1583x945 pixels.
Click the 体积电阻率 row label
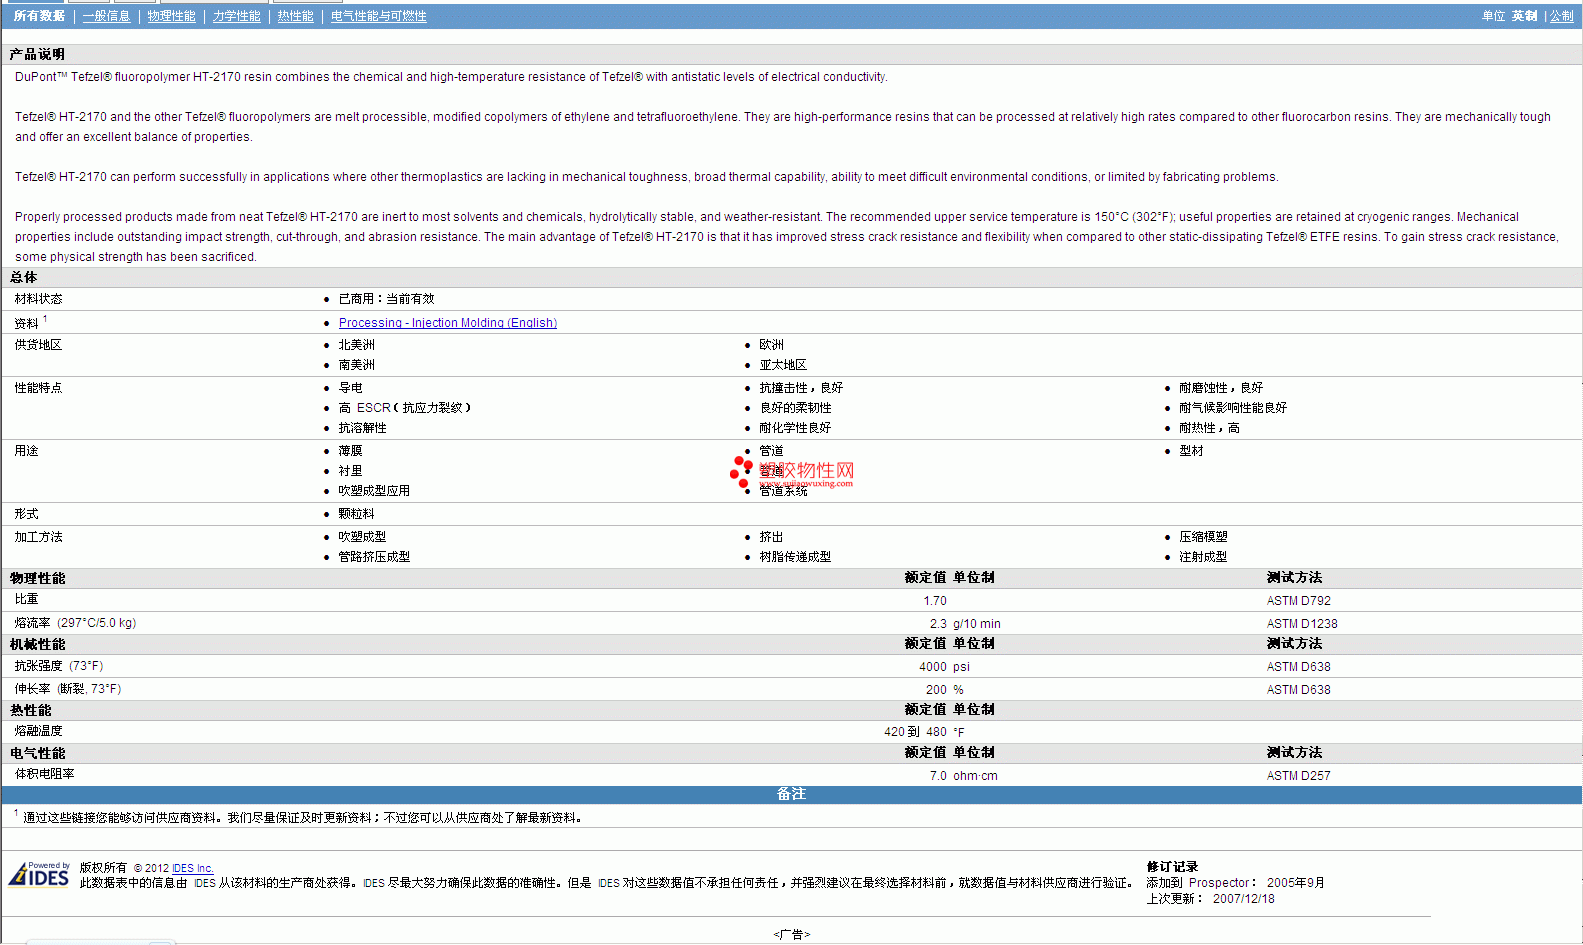(44, 774)
